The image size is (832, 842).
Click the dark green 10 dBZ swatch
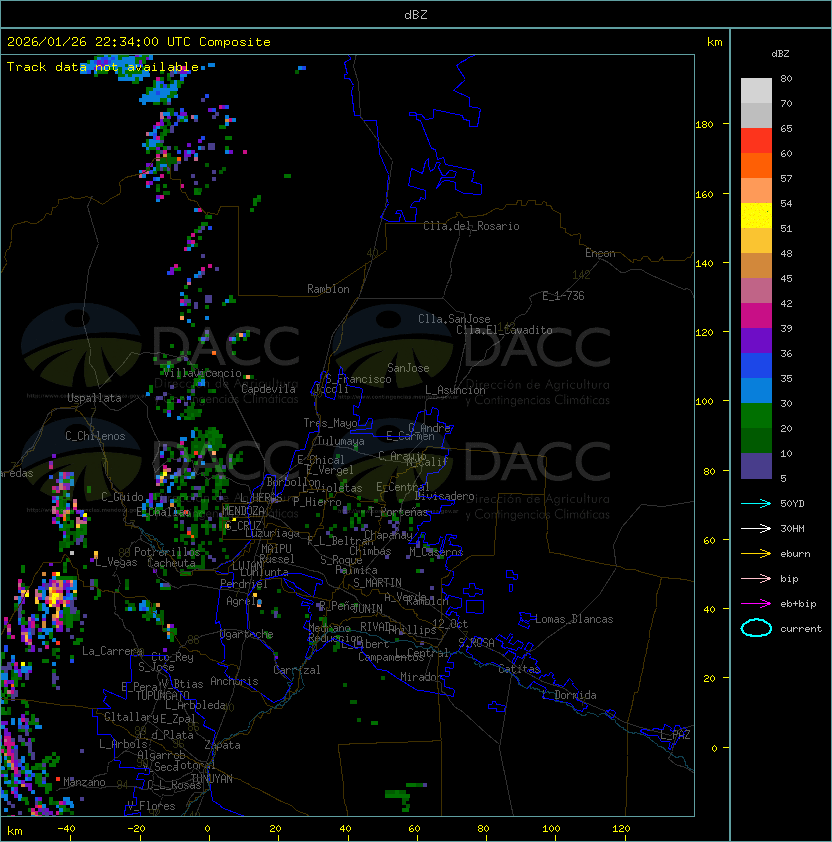click(757, 441)
